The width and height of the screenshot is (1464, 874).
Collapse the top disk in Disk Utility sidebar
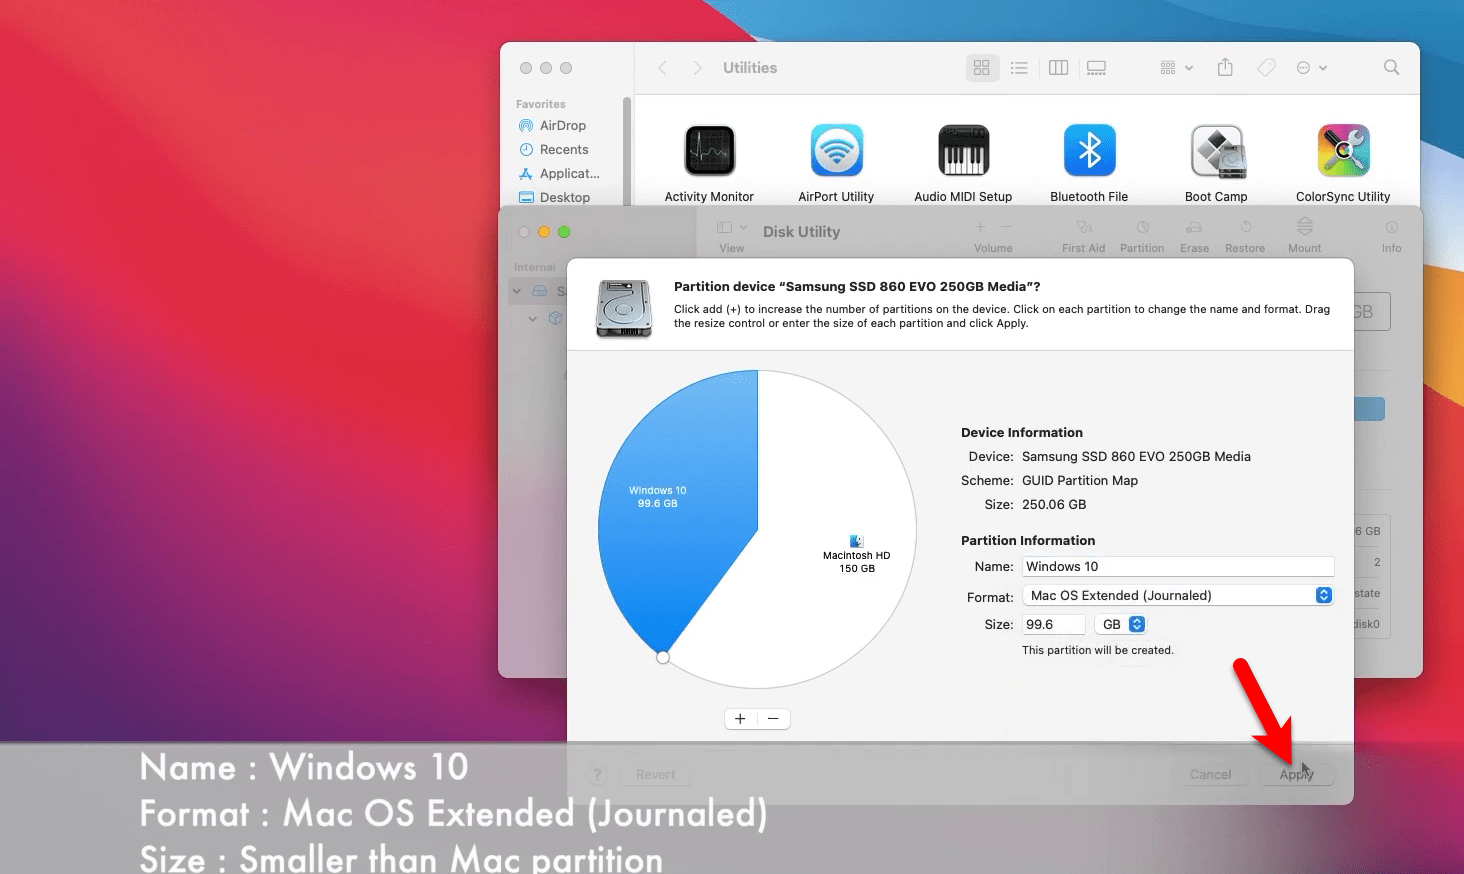517,291
